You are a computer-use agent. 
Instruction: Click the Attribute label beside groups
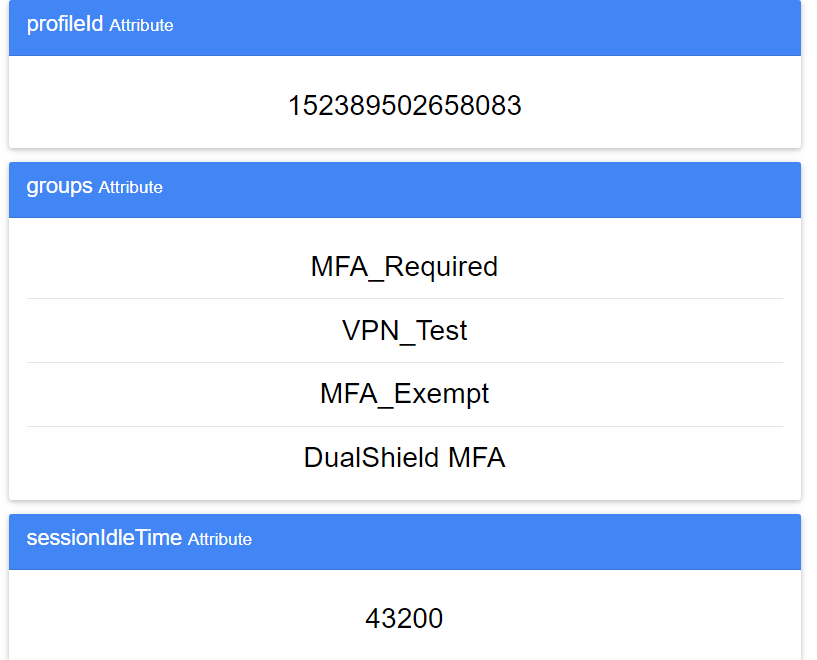click(x=130, y=188)
